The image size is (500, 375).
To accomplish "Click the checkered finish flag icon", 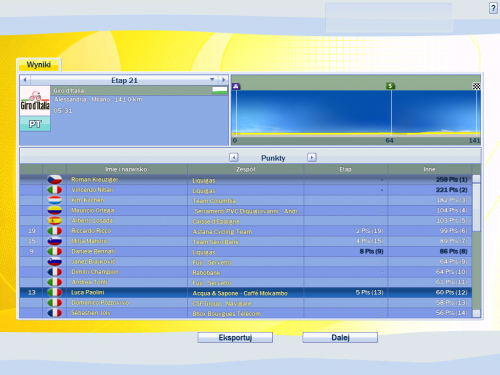I will click(476, 86).
